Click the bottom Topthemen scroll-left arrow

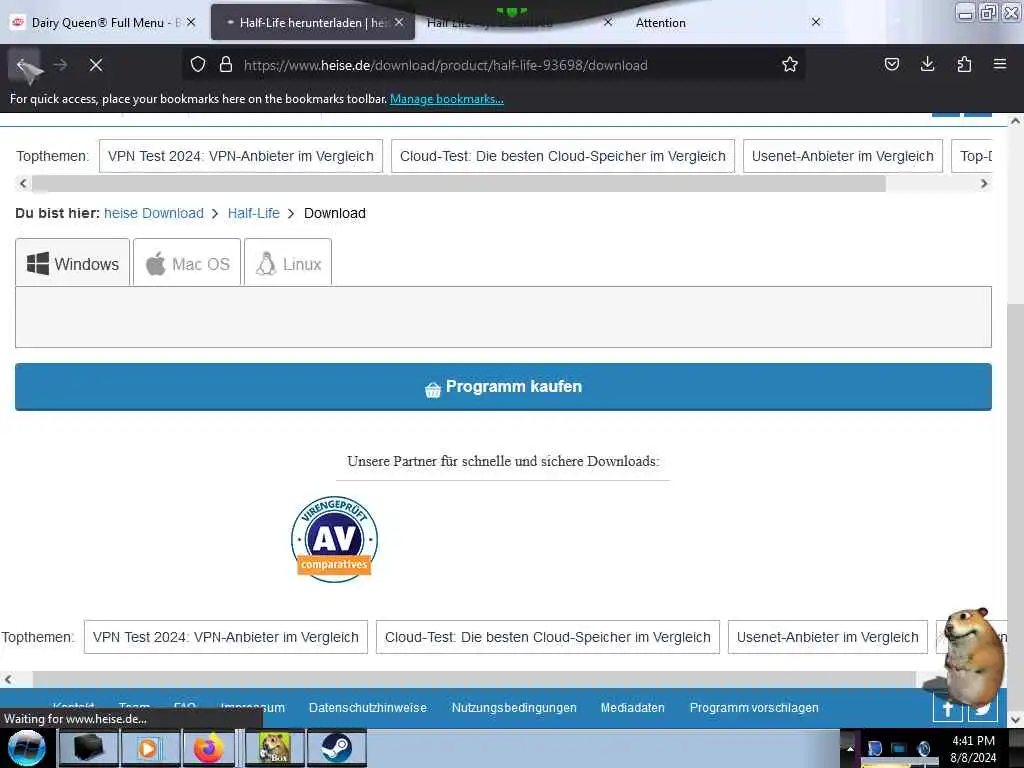pyautogui.click(x=8, y=679)
